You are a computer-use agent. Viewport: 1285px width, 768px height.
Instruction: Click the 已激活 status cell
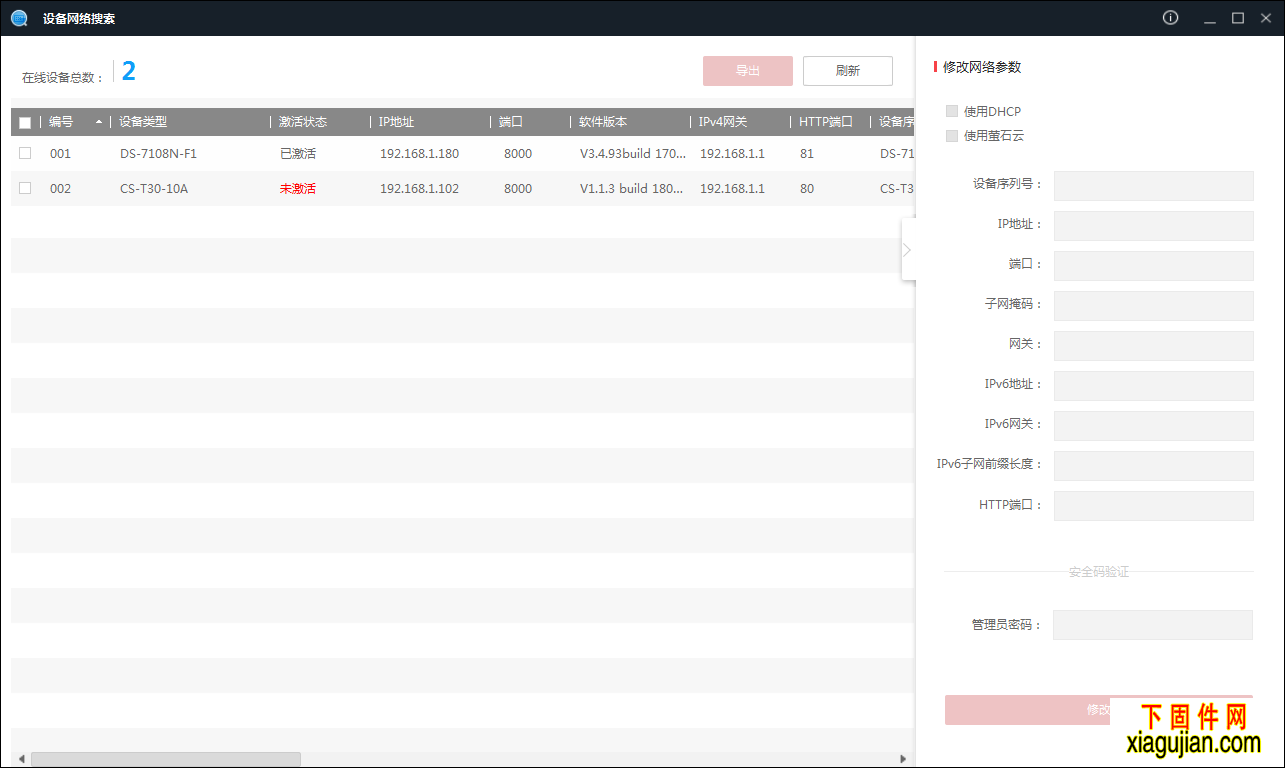point(298,154)
